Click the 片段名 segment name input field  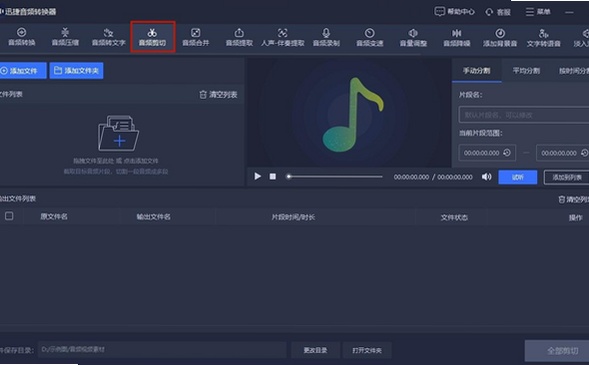pyautogui.click(x=524, y=115)
